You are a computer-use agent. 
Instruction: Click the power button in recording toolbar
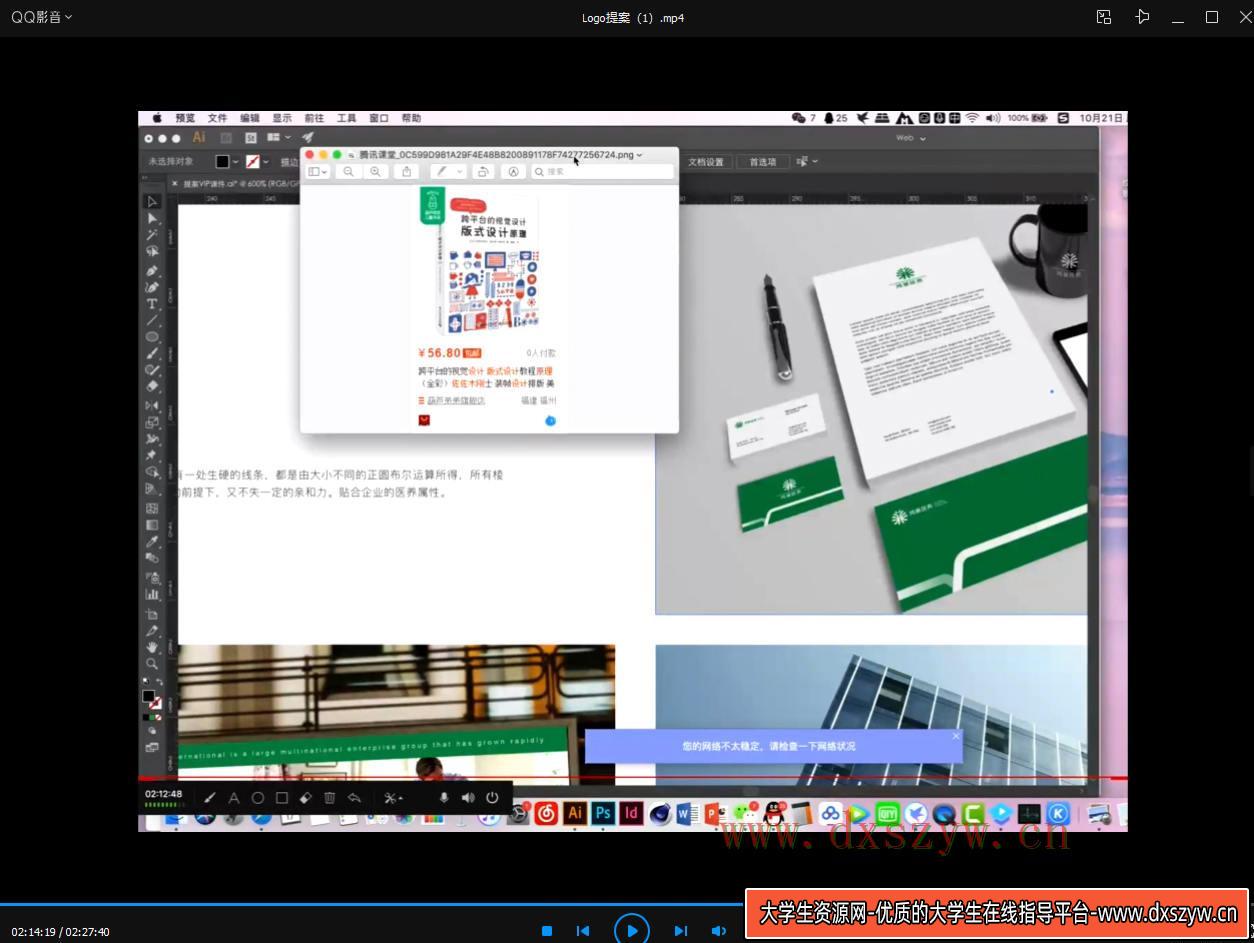pos(492,798)
